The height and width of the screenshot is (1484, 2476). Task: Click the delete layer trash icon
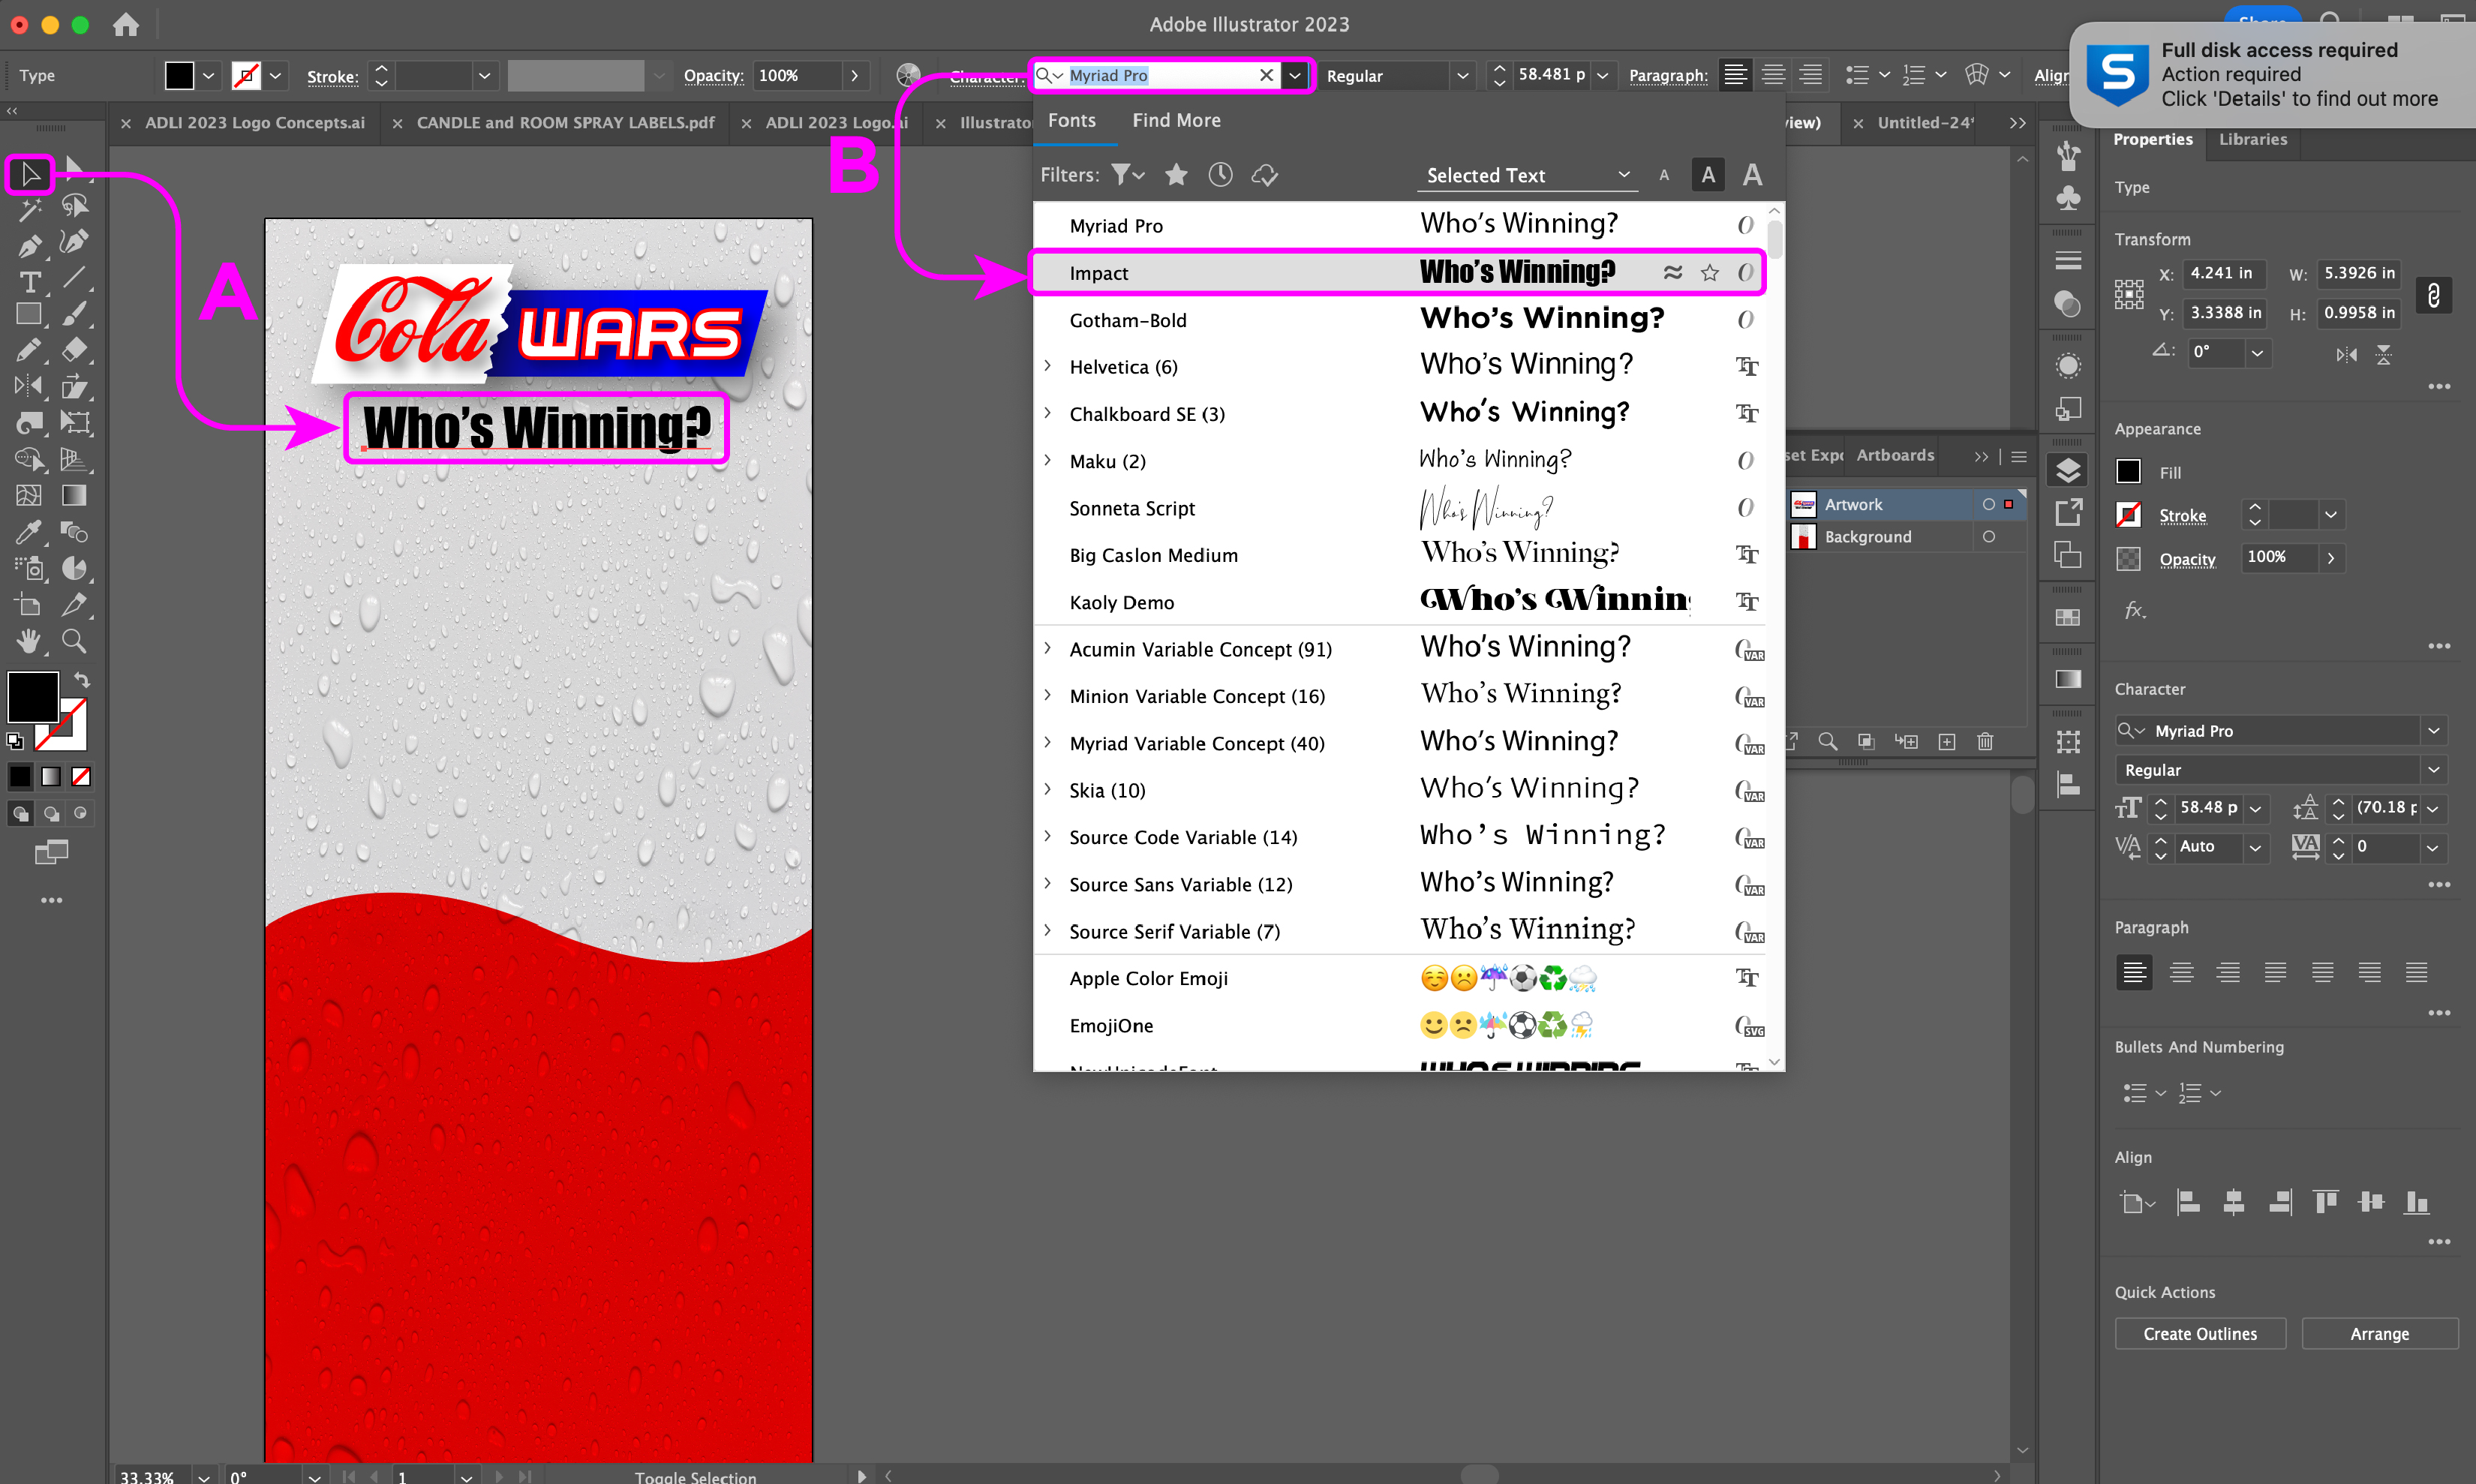1985,741
